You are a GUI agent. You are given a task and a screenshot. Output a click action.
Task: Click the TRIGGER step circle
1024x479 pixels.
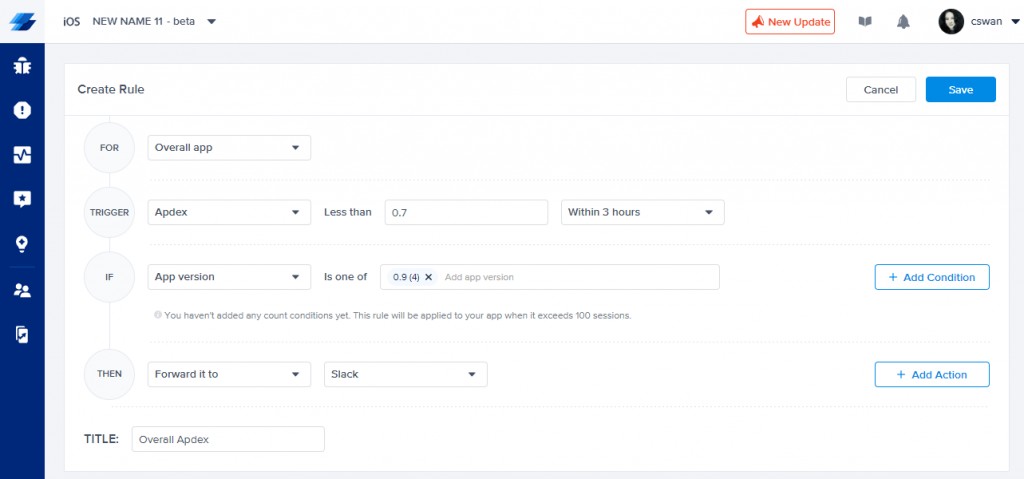pyautogui.click(x=109, y=212)
